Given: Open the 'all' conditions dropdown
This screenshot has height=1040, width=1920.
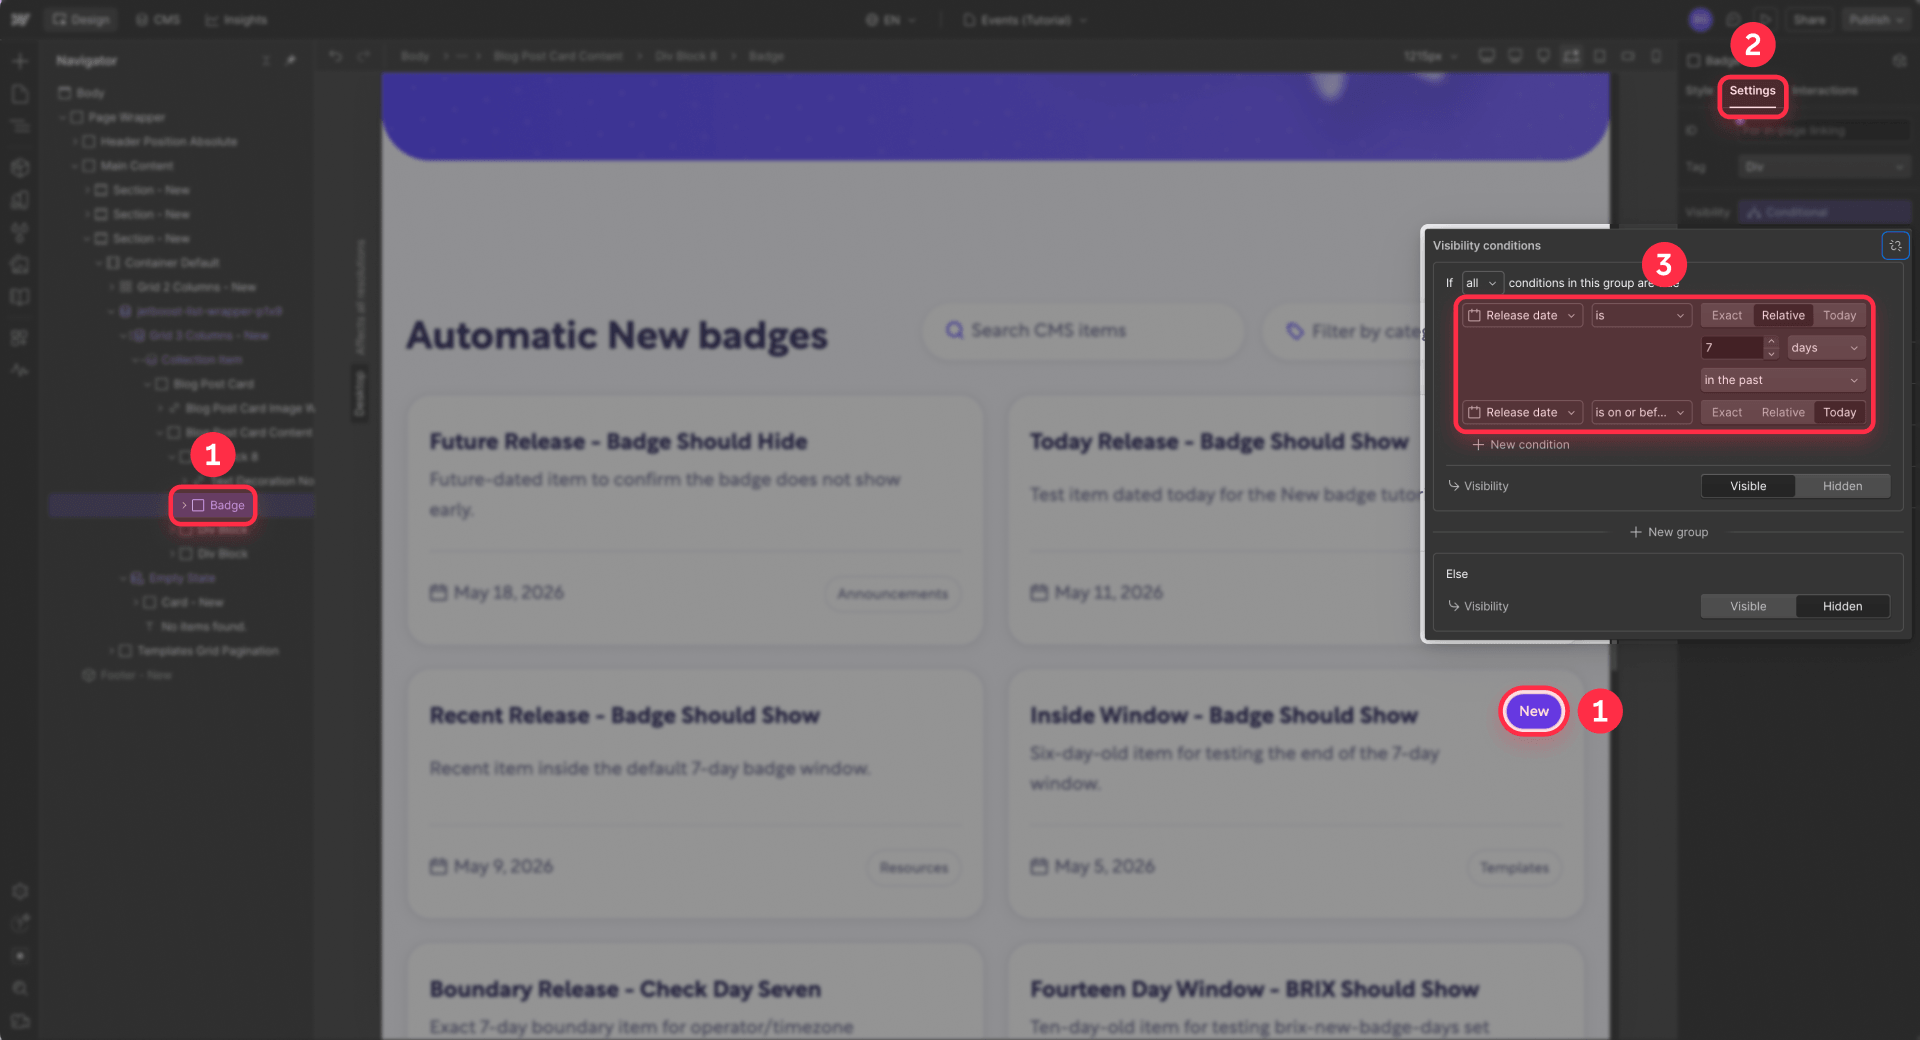Looking at the screenshot, I should (x=1482, y=283).
